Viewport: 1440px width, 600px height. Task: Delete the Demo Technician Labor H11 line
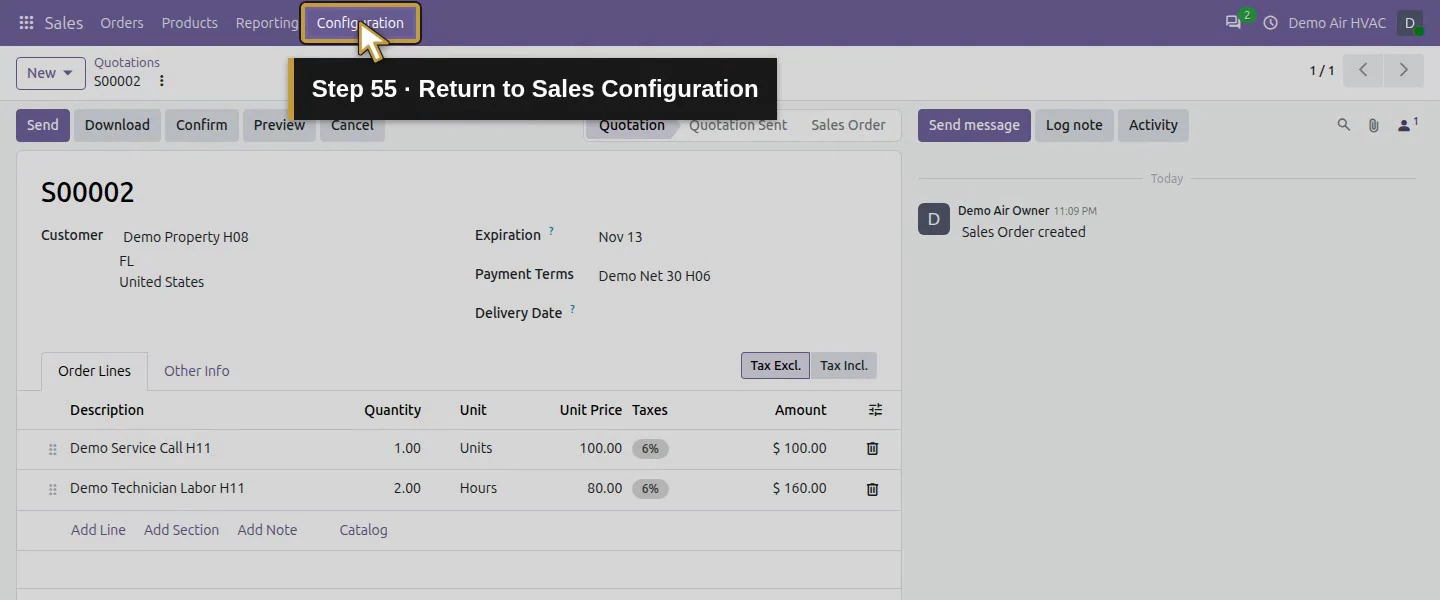pos(872,489)
